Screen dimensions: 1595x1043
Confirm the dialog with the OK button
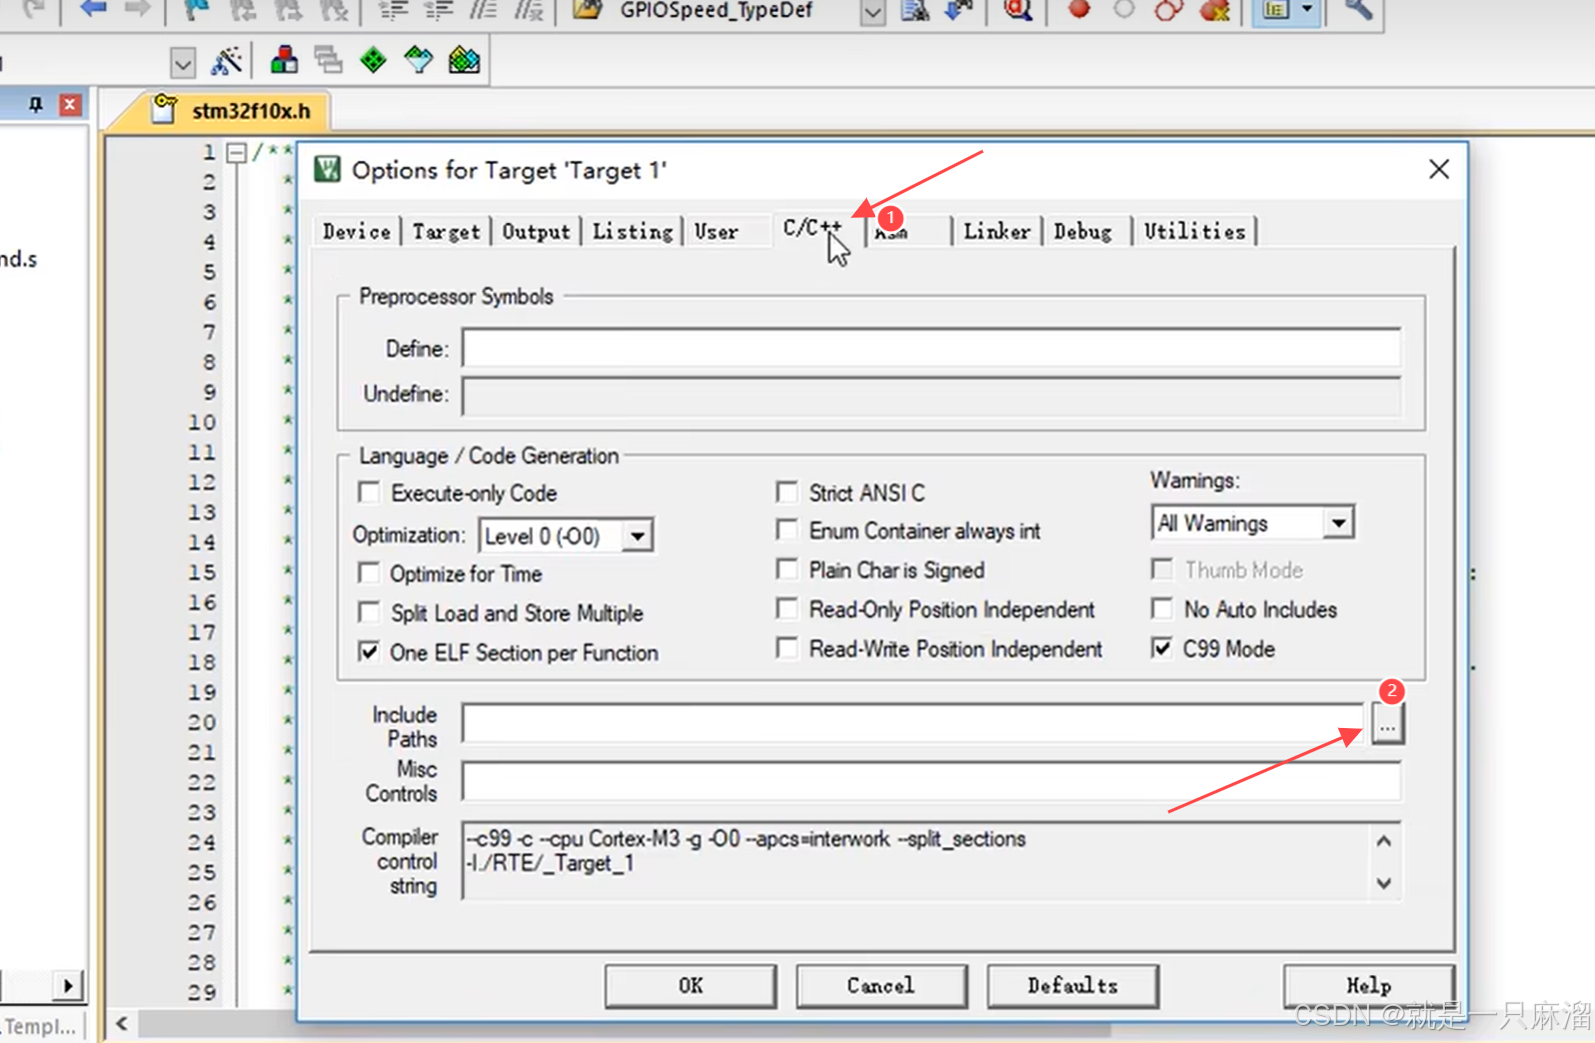690,986
